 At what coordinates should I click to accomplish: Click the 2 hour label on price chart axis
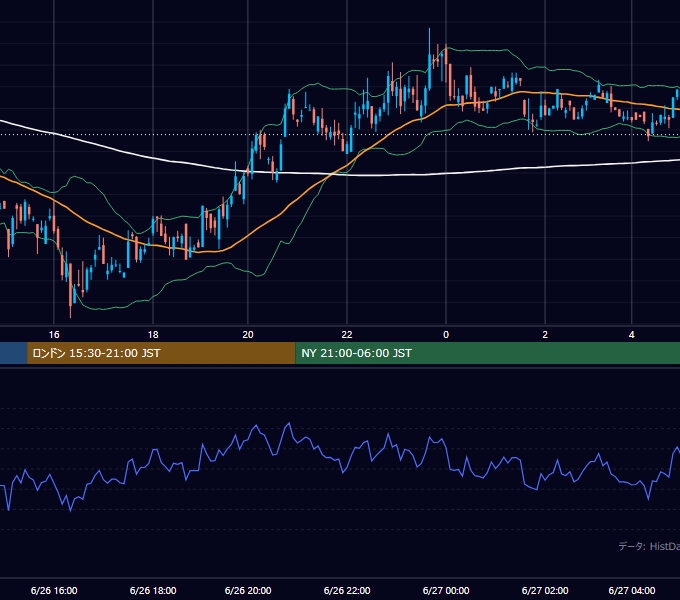(545, 335)
